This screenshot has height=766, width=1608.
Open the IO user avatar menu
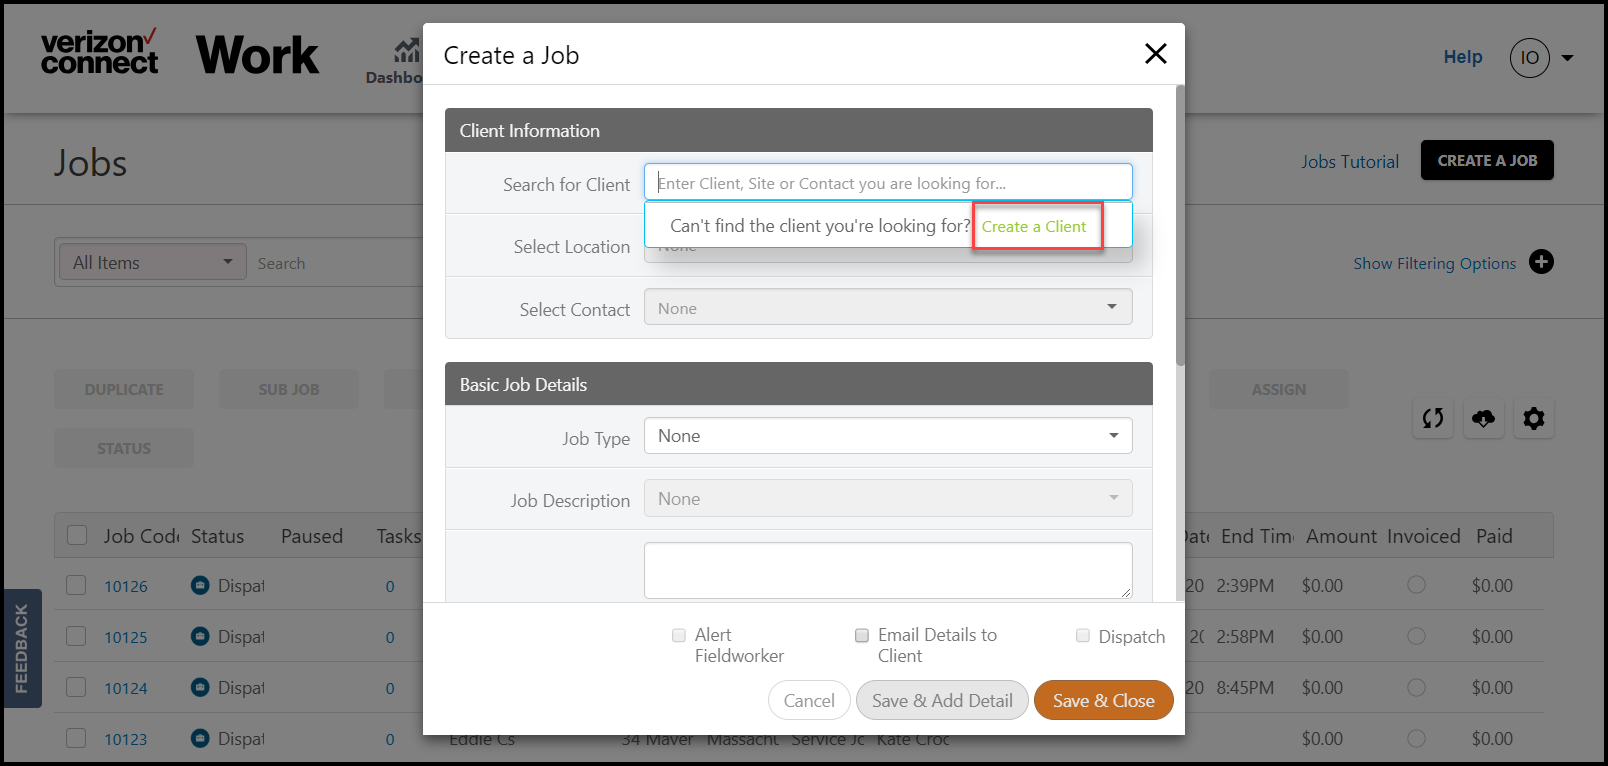(1529, 58)
